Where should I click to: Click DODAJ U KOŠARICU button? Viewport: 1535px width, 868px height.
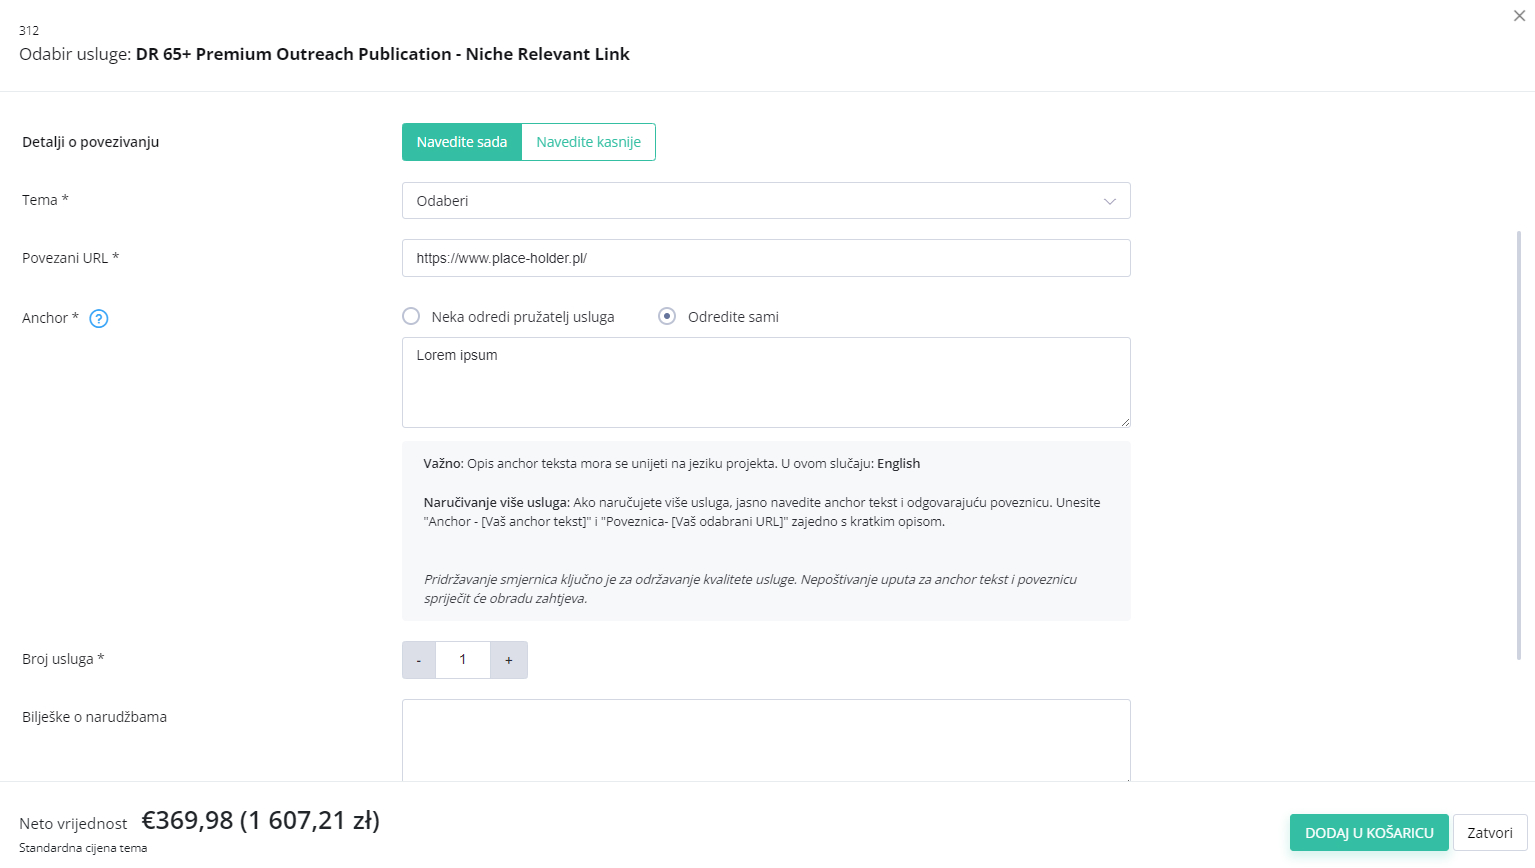(1369, 833)
